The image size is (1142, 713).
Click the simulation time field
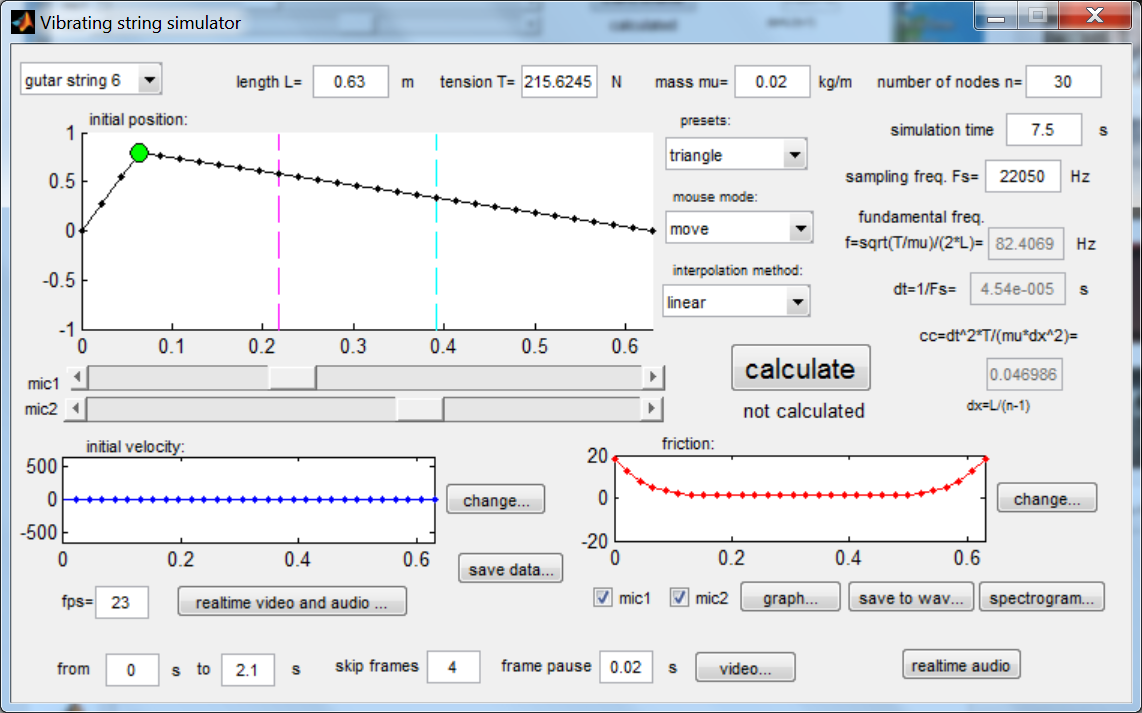pos(1043,130)
